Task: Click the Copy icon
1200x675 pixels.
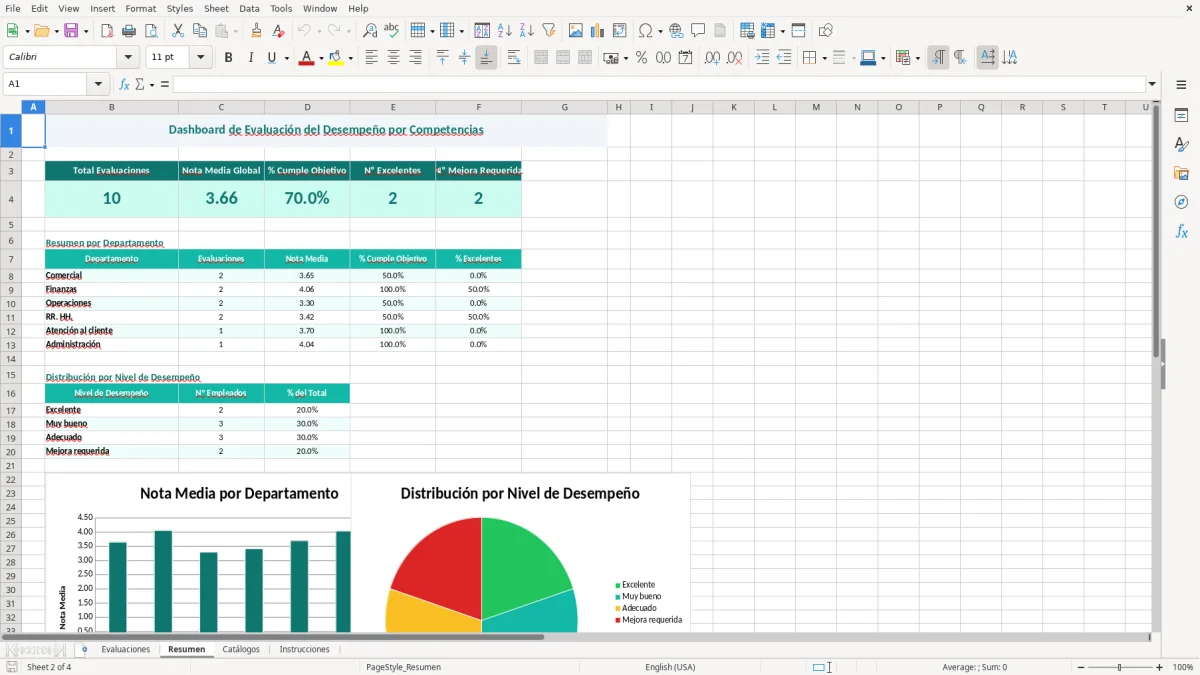Action: (200, 31)
